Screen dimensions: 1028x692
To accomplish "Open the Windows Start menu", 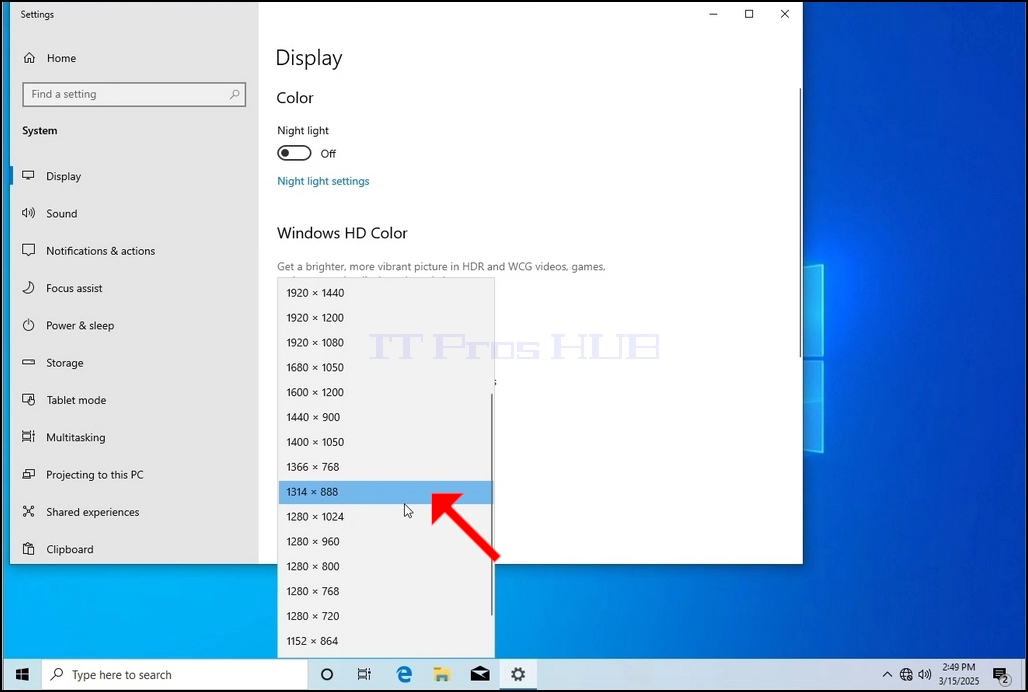I will [22, 674].
